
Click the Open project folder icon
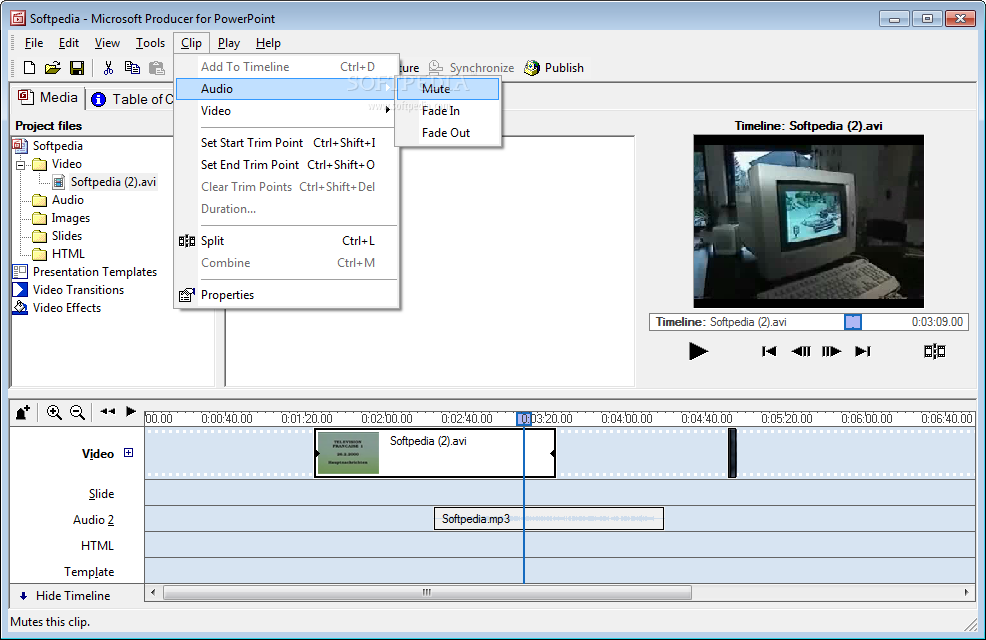tap(53, 68)
